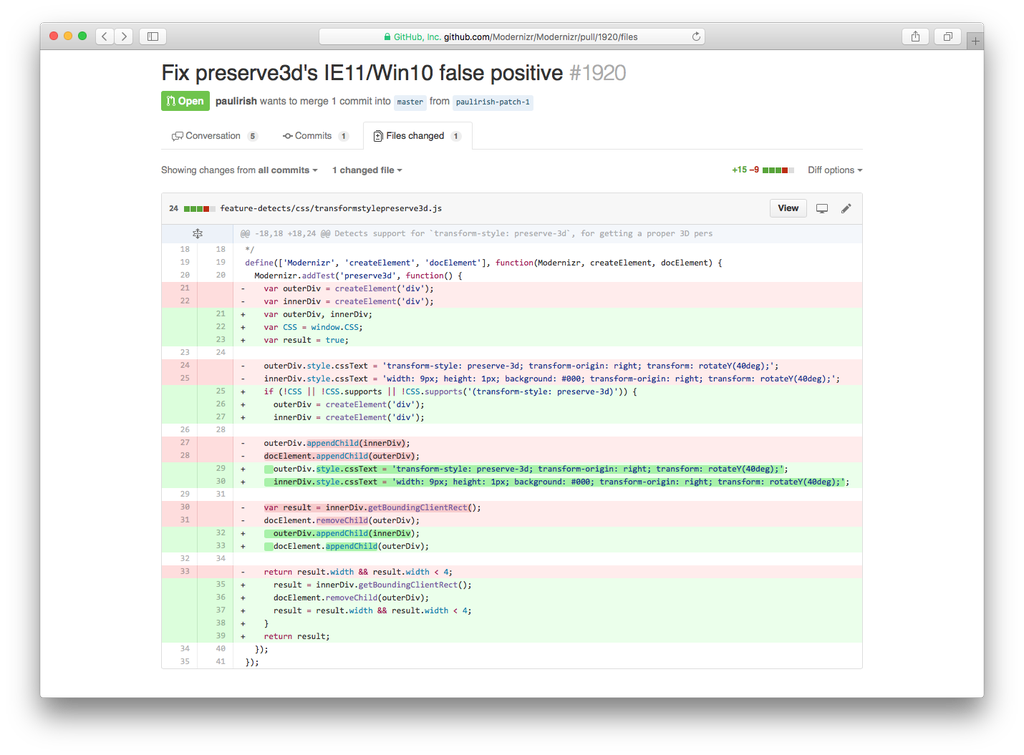Click the 'return result;' added line
1024x755 pixels.
pyautogui.click(x=547, y=636)
